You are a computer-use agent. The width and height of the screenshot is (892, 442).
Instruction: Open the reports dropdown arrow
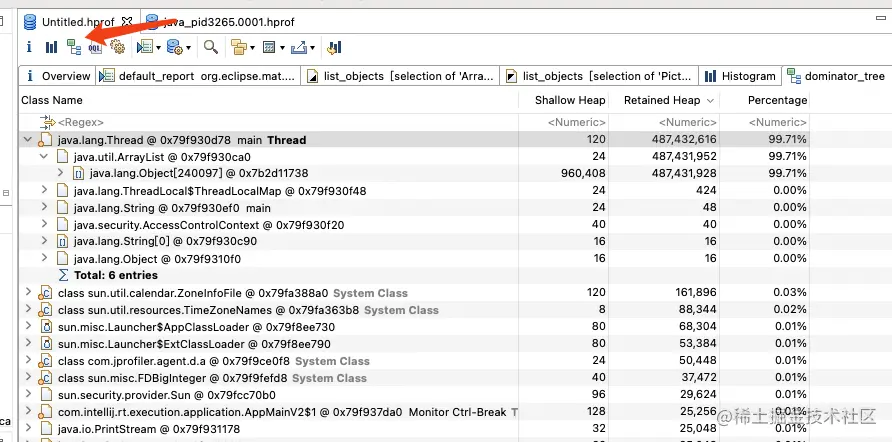[x=158, y=48]
